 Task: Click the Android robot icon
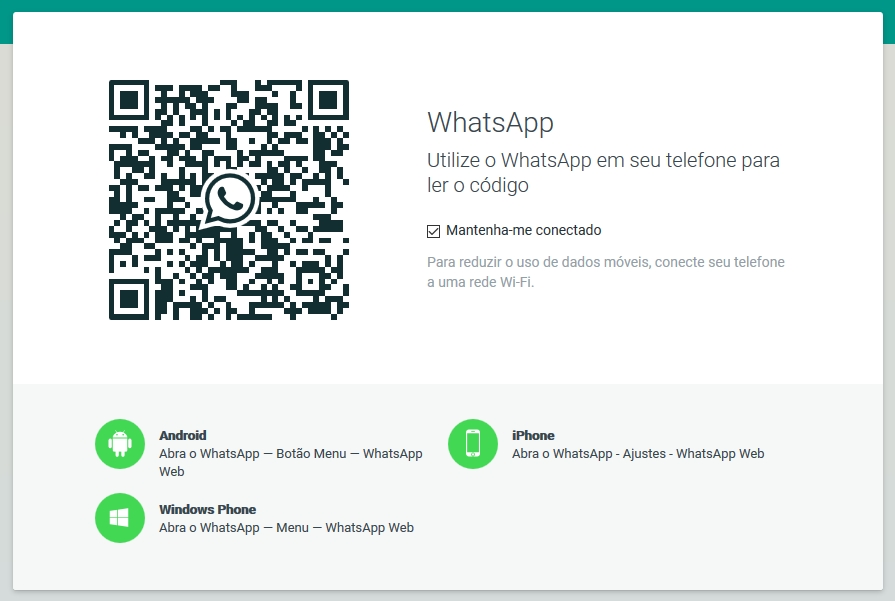120,444
